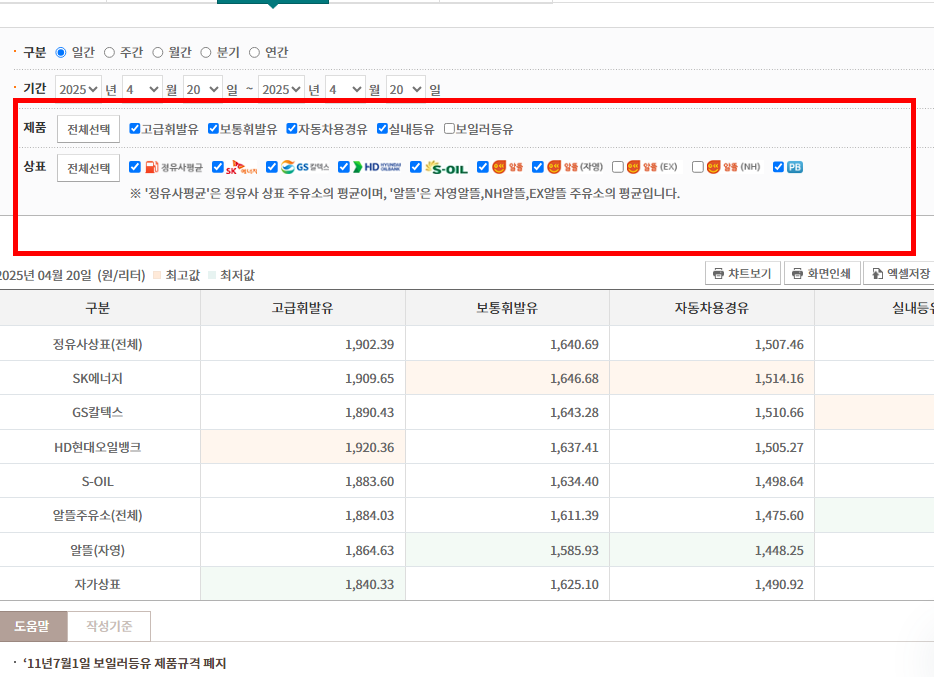Screen dimensions: 934x677
Task: Click the 챠트보기 button
Action: 743,272
